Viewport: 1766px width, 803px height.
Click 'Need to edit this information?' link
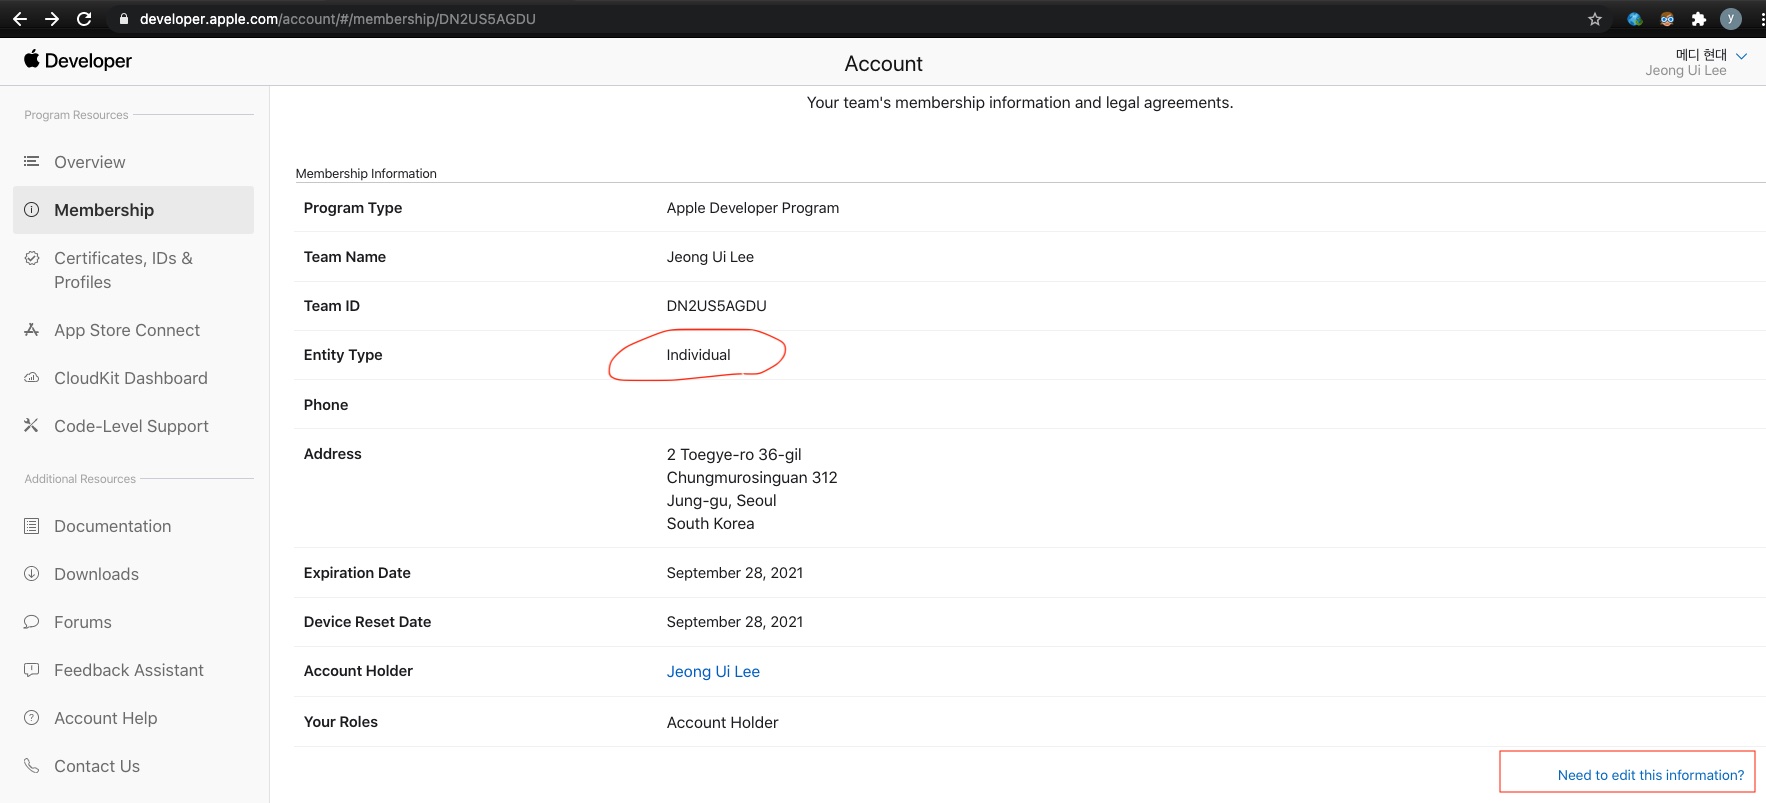coord(1651,775)
